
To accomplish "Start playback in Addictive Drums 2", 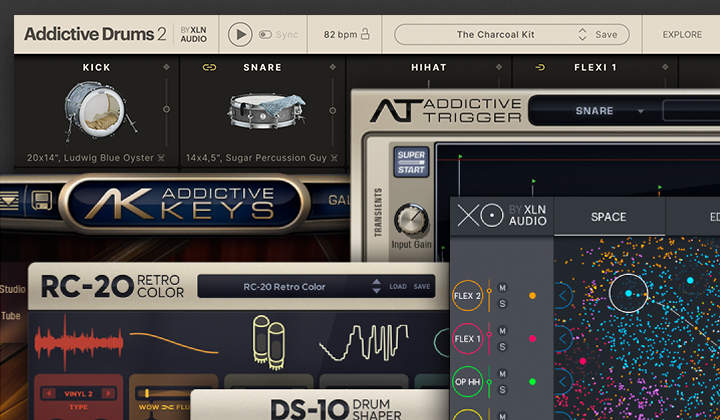I will point(240,34).
